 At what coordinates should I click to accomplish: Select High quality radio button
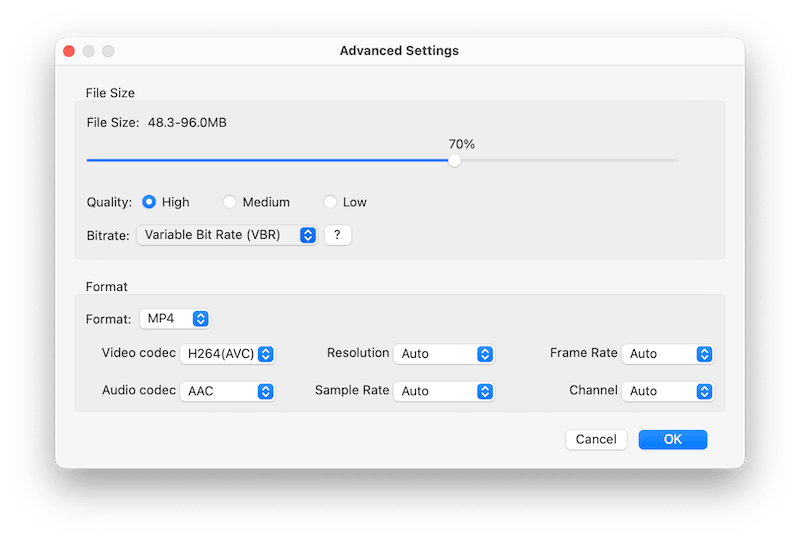coord(149,202)
